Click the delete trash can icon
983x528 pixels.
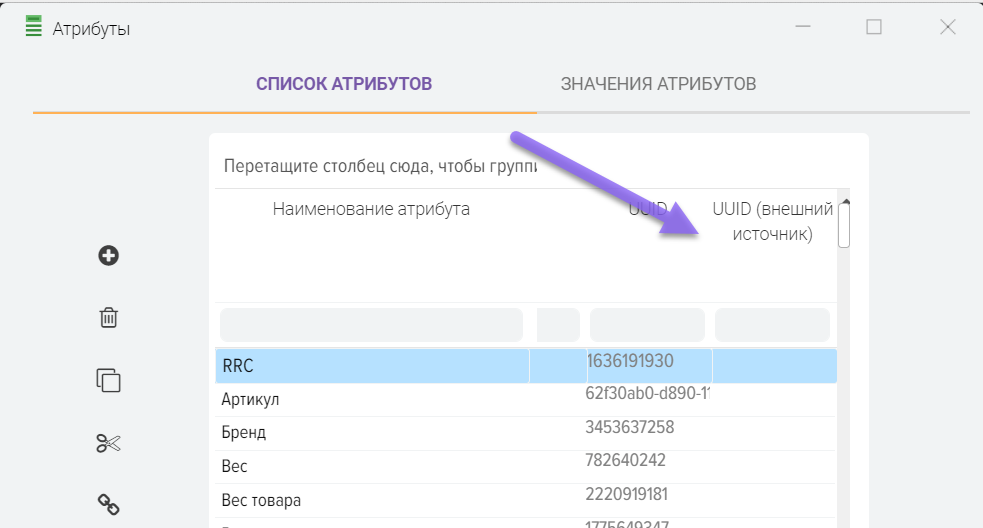coord(108,318)
